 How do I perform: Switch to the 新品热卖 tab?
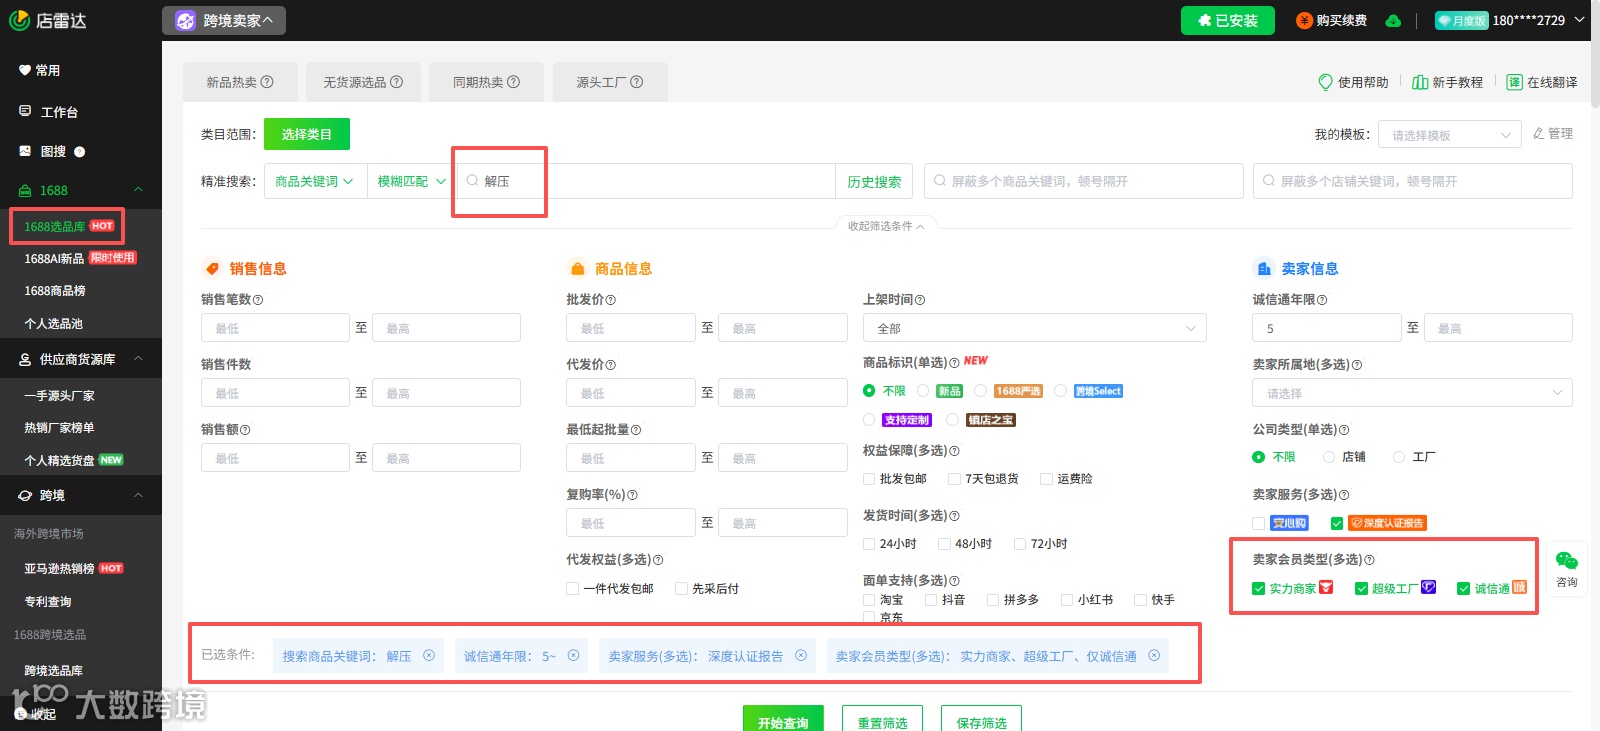[240, 82]
